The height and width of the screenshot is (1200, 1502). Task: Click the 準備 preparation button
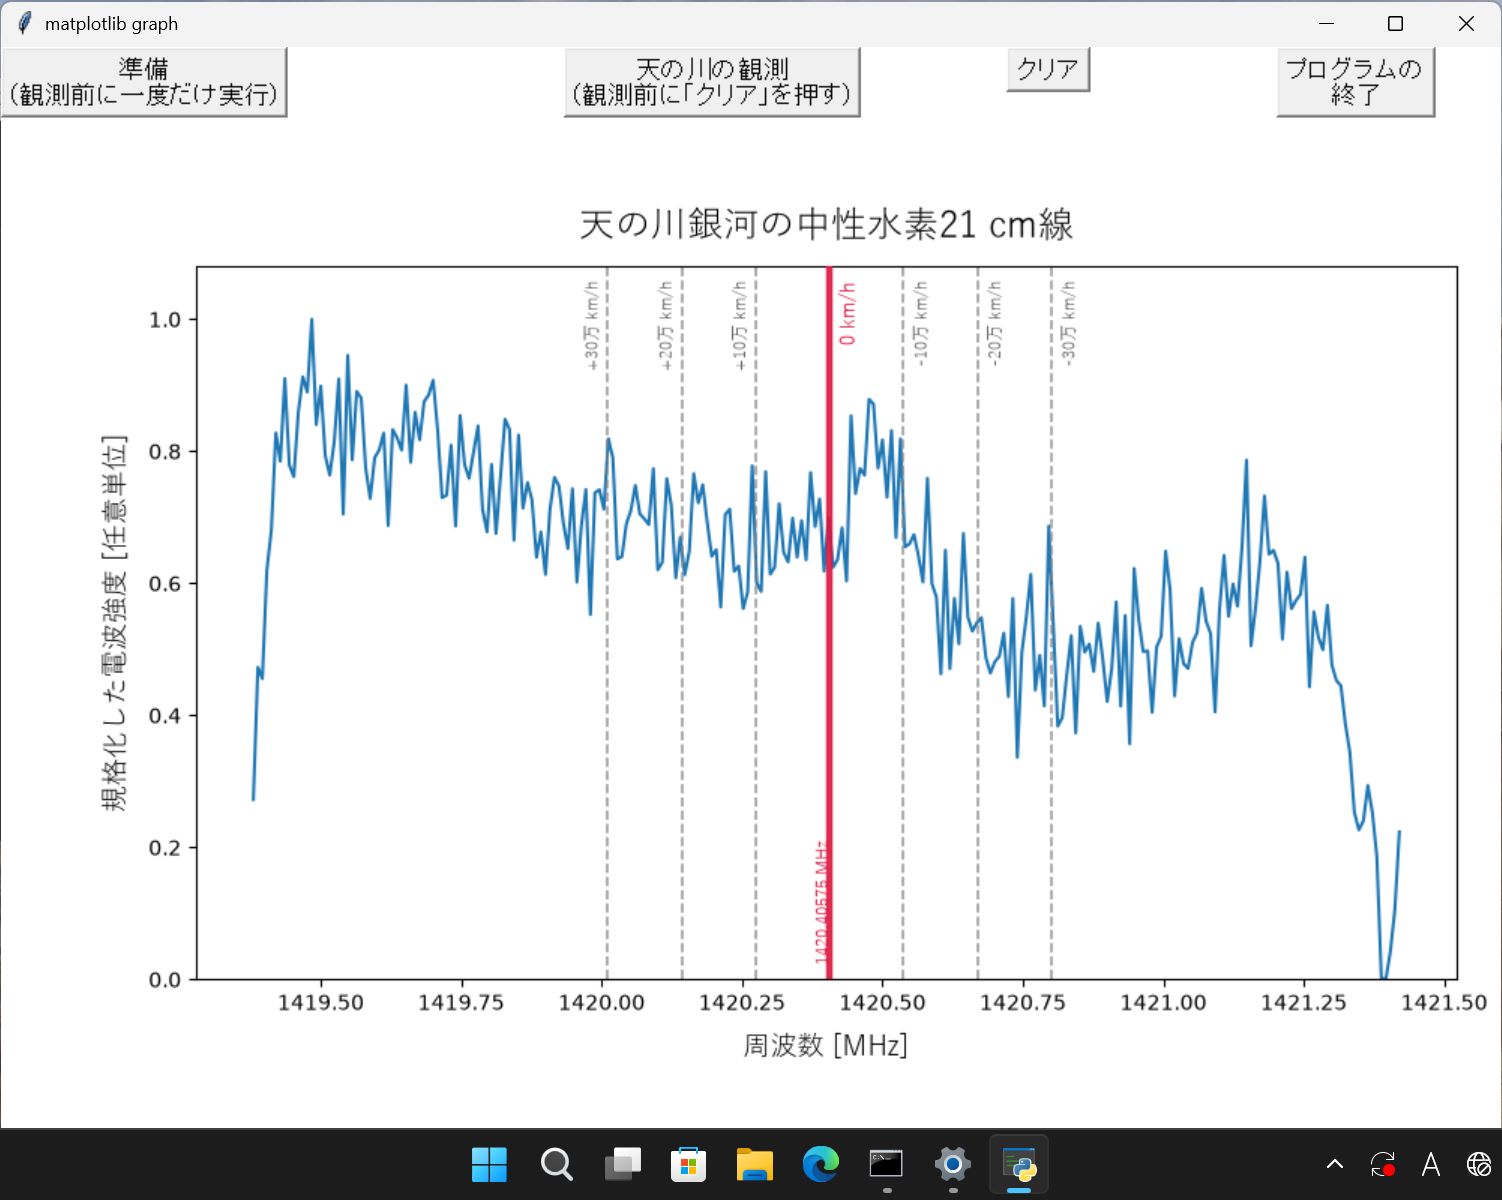tap(144, 82)
